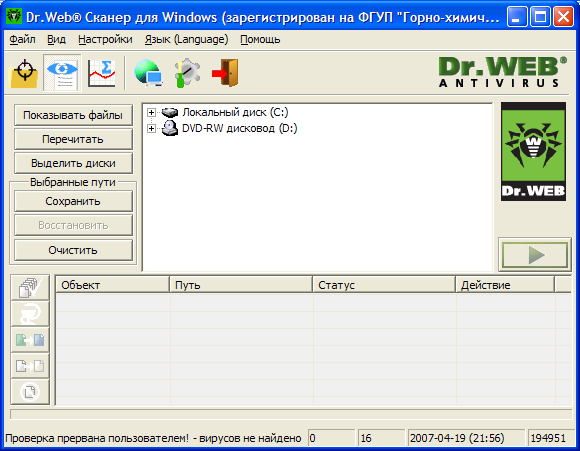The height and width of the screenshot is (451, 580).
Task: Click the status bar date 2007-04-19 (21:56)
Action: click(x=466, y=438)
